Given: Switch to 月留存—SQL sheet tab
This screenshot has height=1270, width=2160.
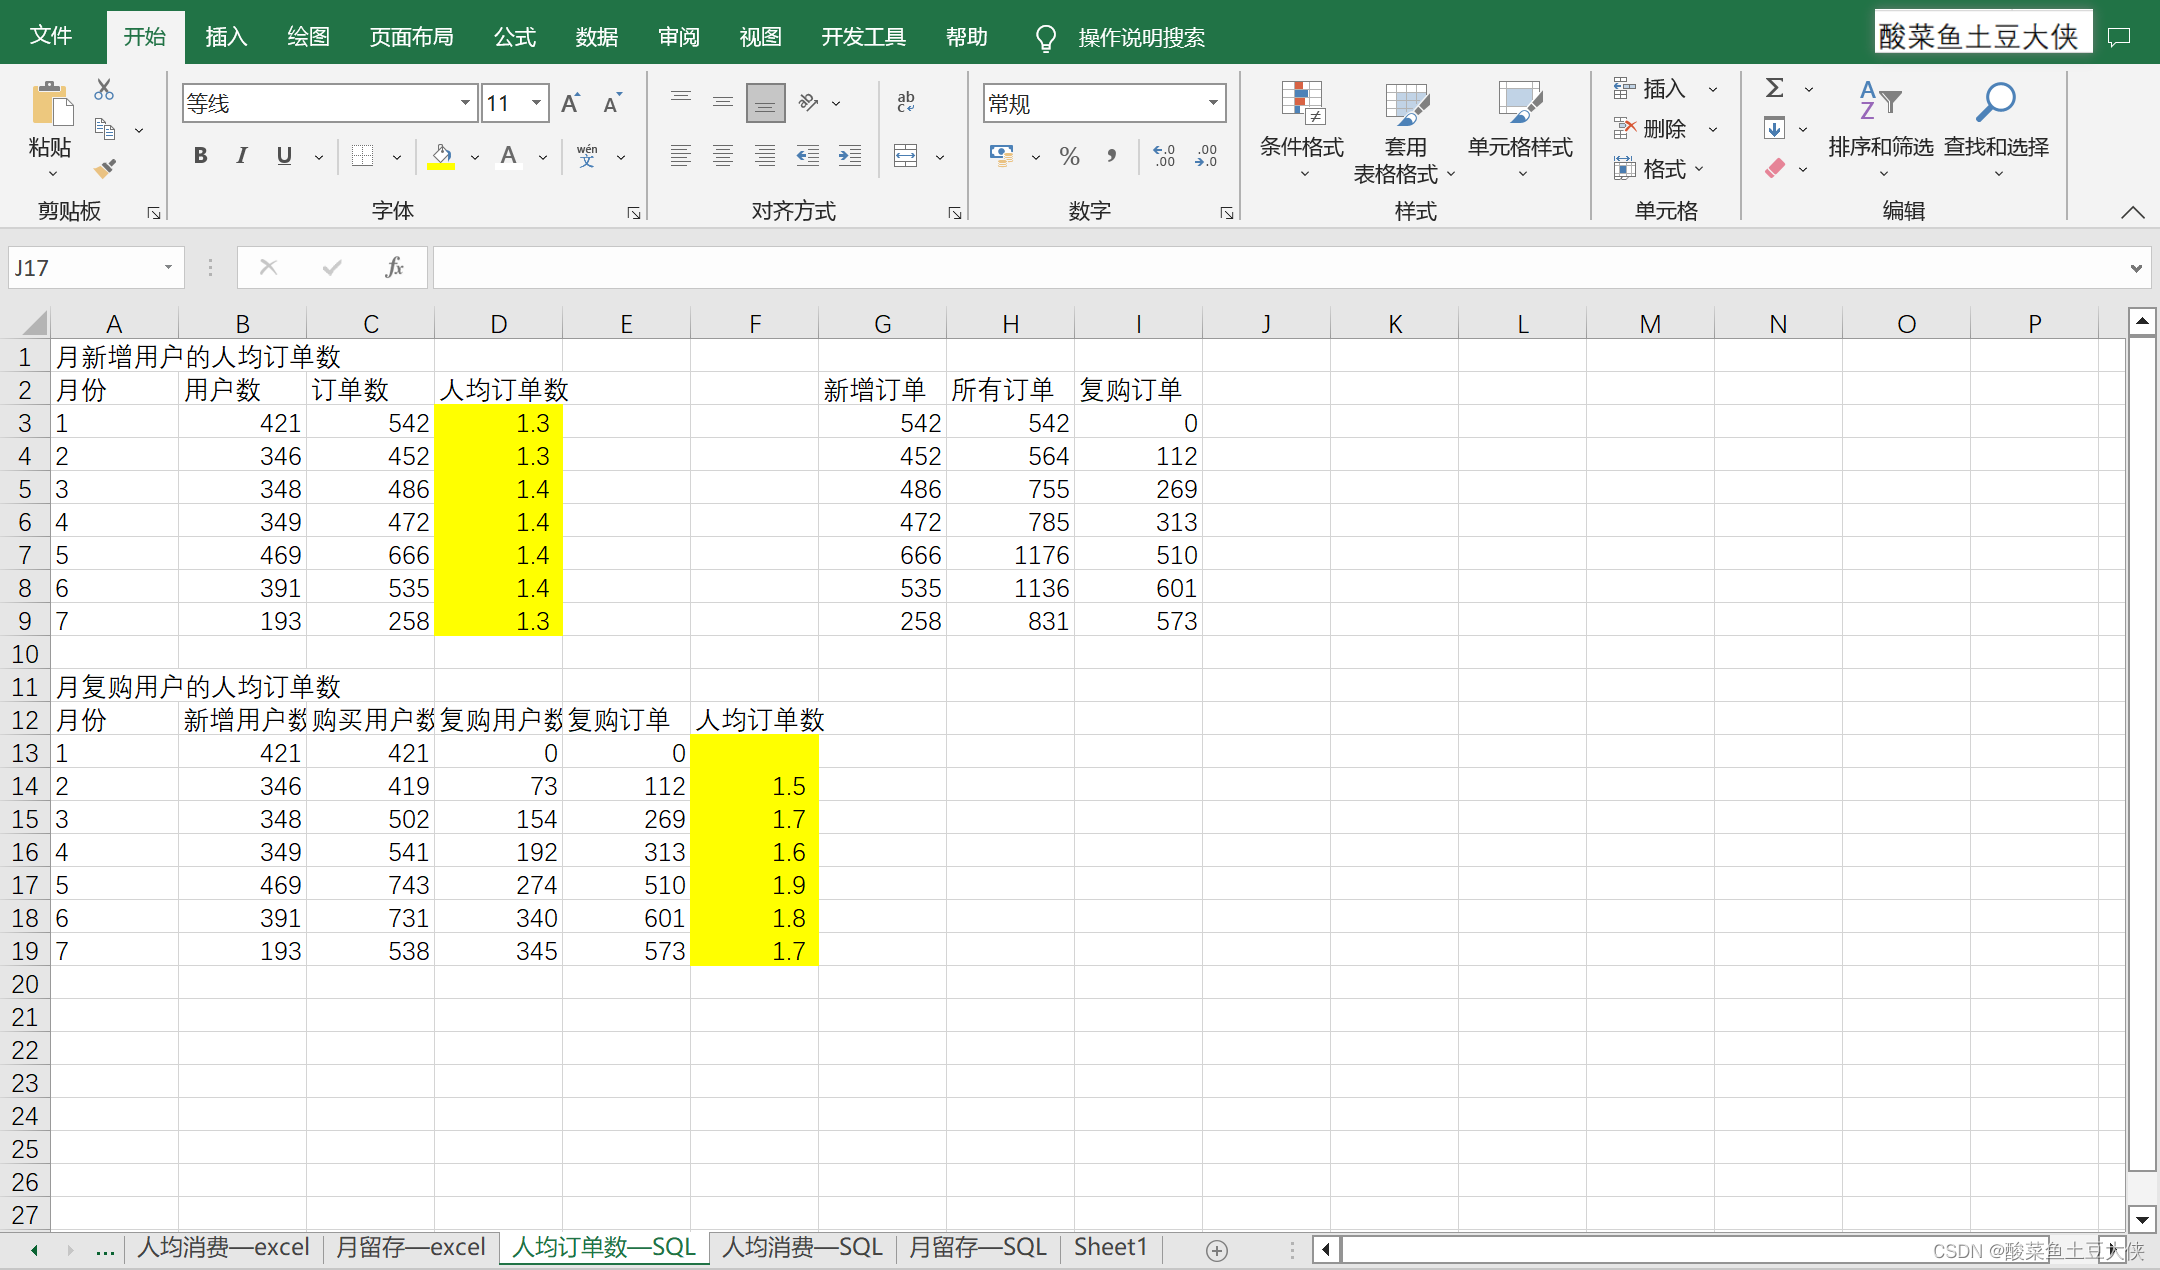Looking at the screenshot, I should pos(977,1247).
